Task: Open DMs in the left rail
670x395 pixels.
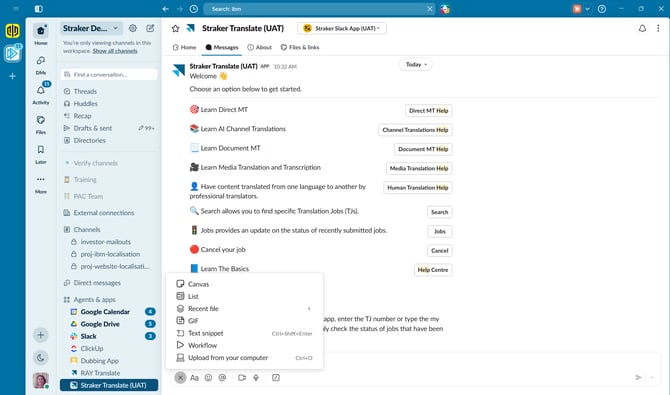Action: (x=41, y=64)
